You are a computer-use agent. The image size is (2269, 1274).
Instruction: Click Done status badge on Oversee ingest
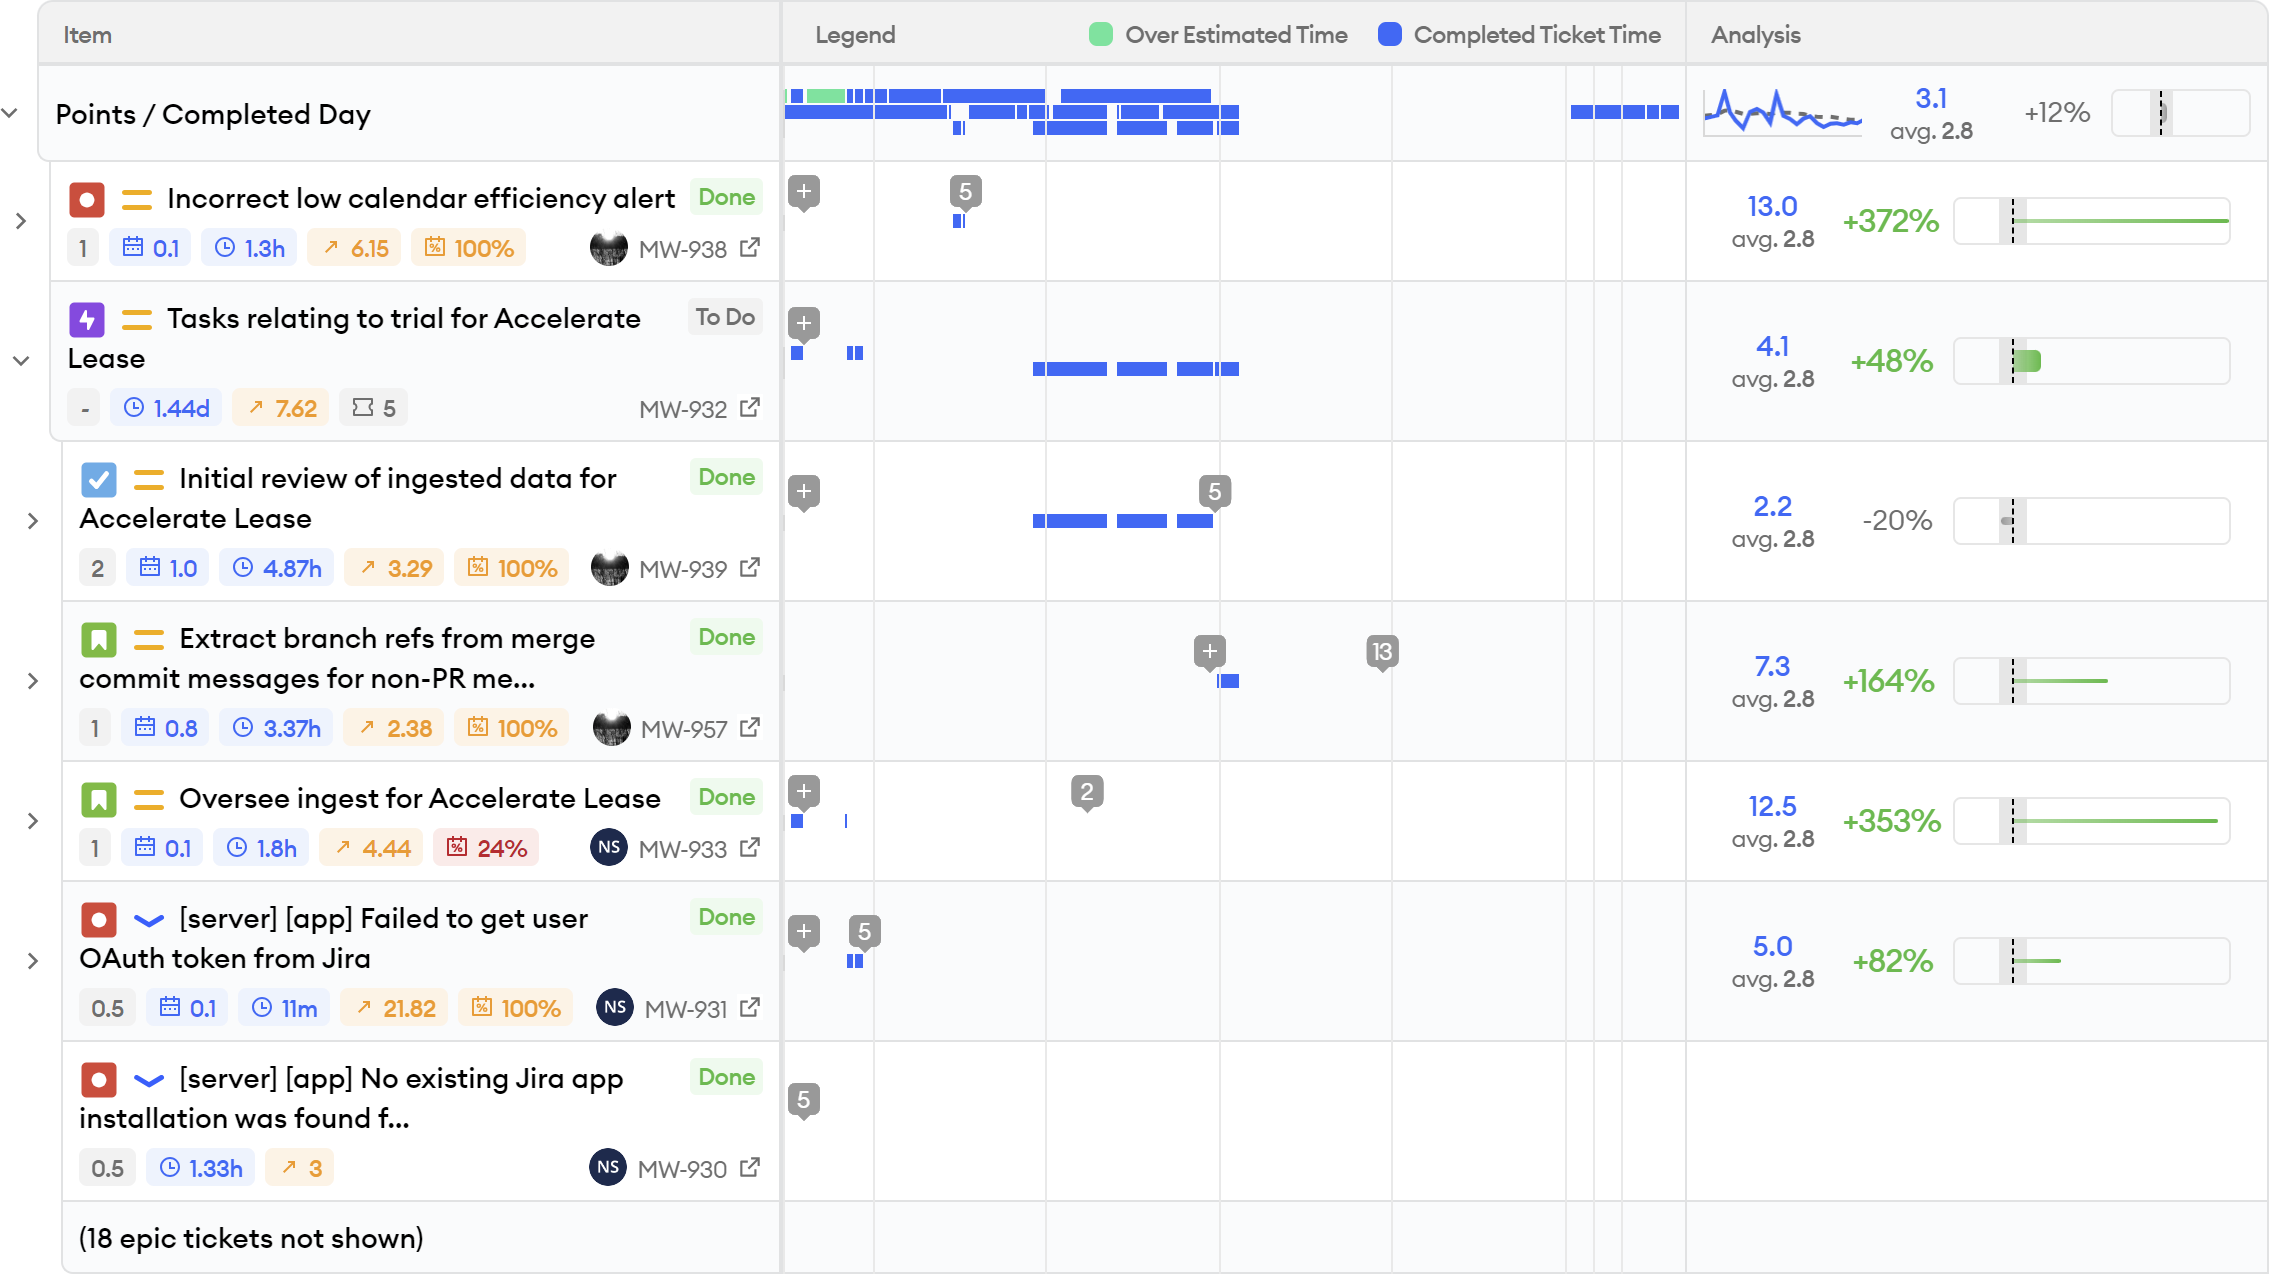coord(726,797)
